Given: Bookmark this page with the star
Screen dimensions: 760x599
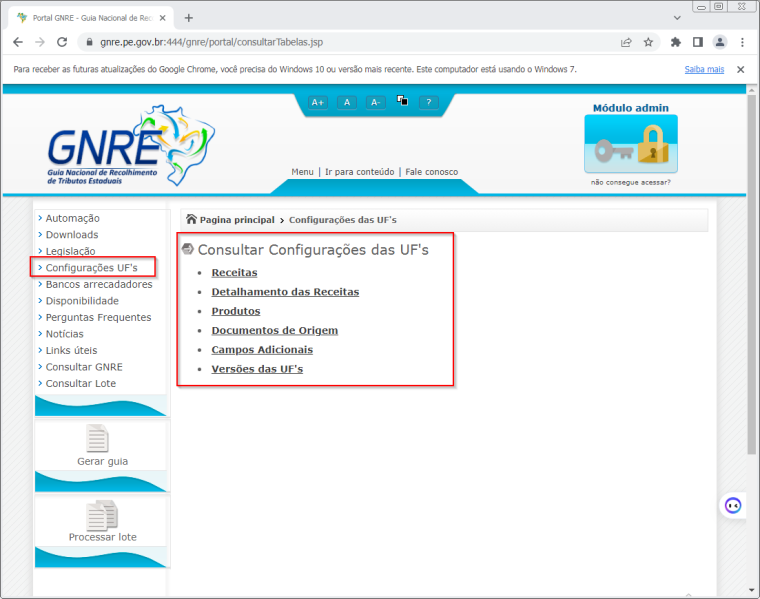Looking at the screenshot, I should (648, 42).
